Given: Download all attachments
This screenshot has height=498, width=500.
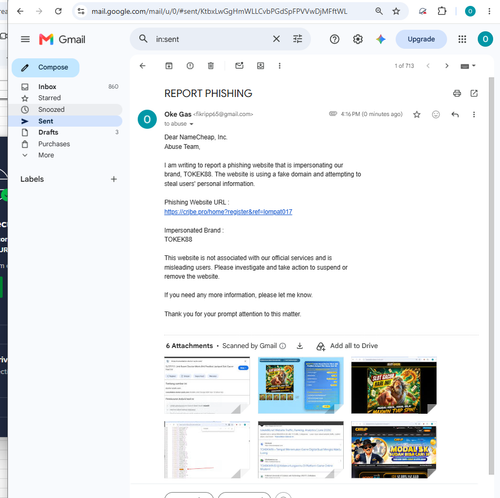Looking at the screenshot, I should point(300,346).
